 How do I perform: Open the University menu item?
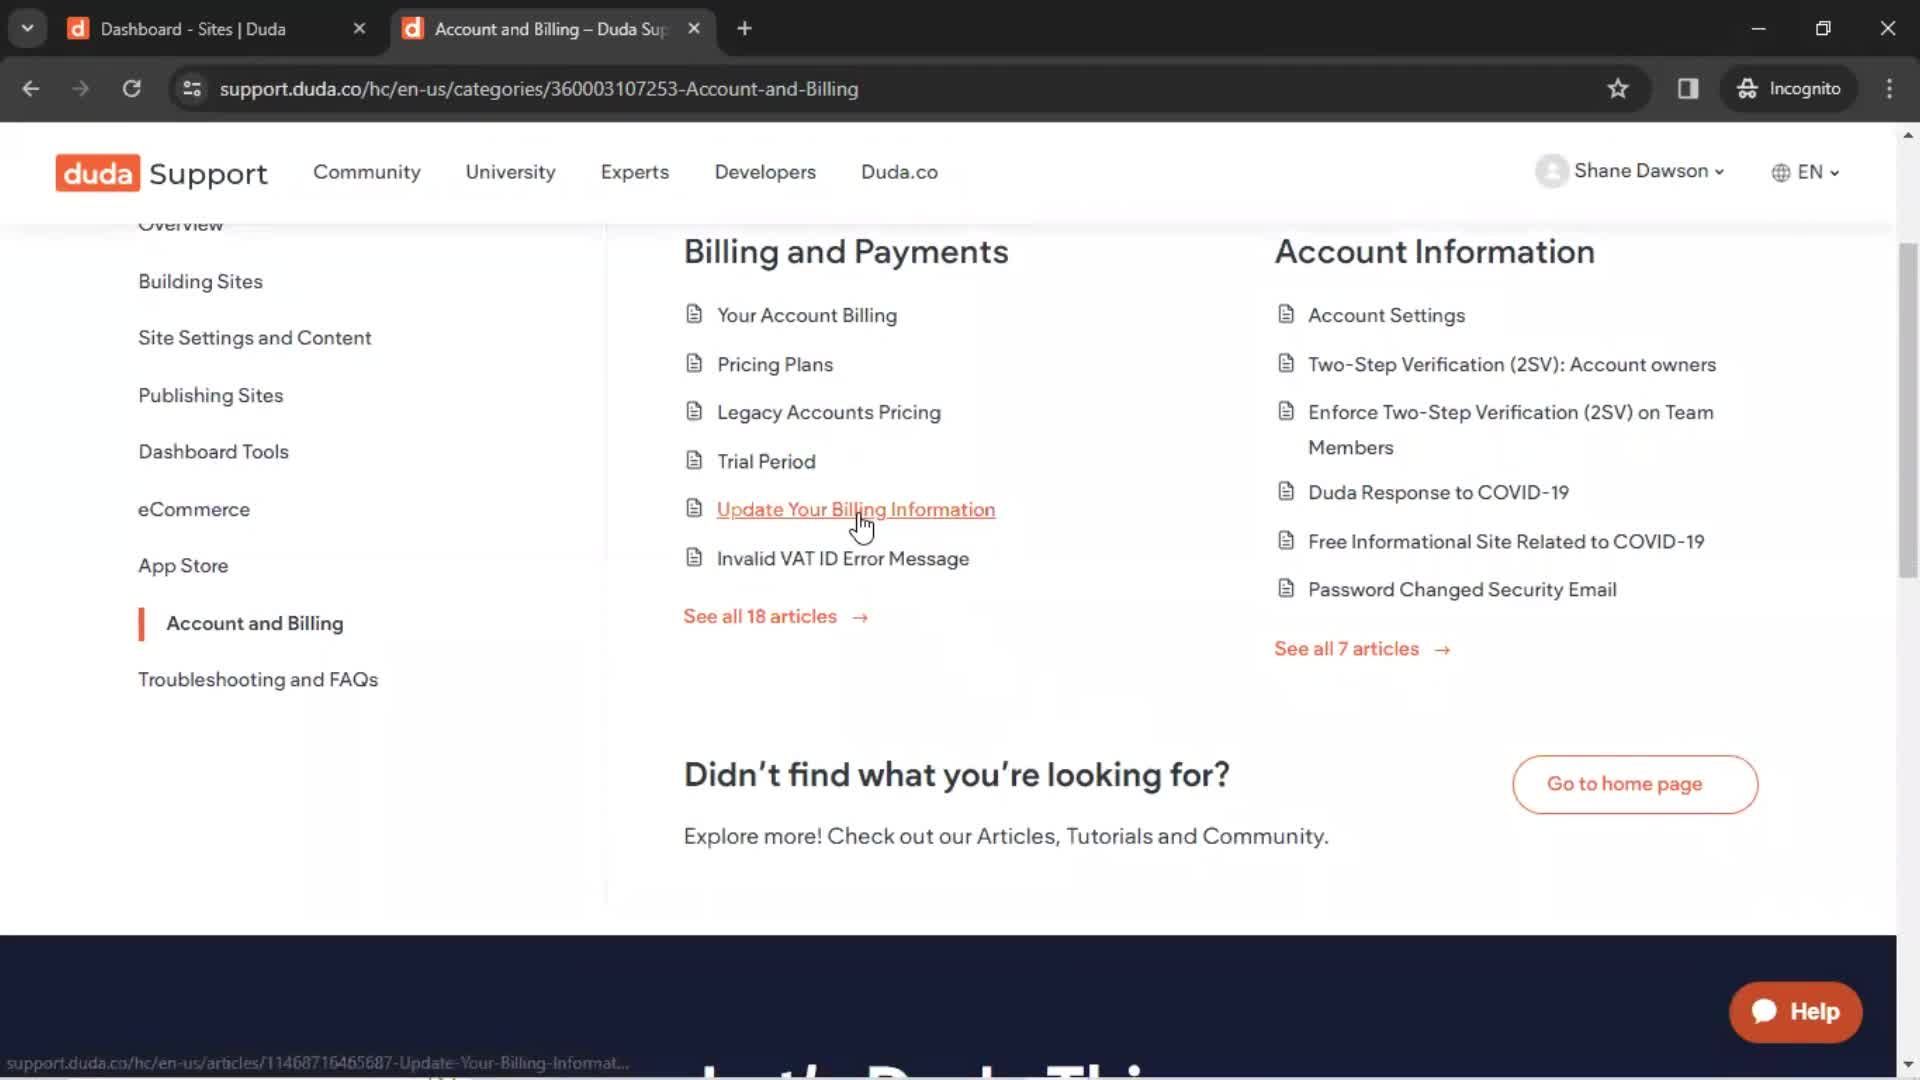[x=510, y=172]
